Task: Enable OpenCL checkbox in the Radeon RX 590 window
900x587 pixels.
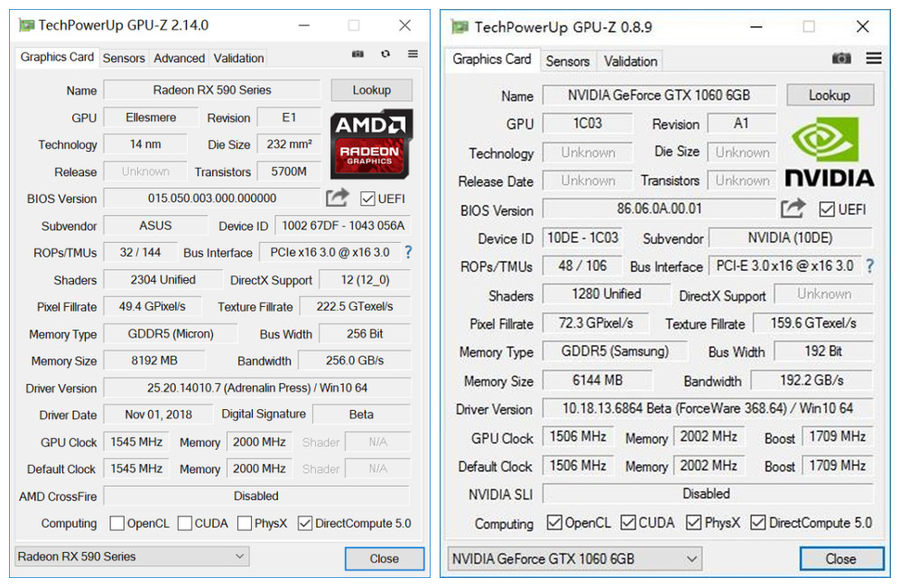Action: click(117, 523)
